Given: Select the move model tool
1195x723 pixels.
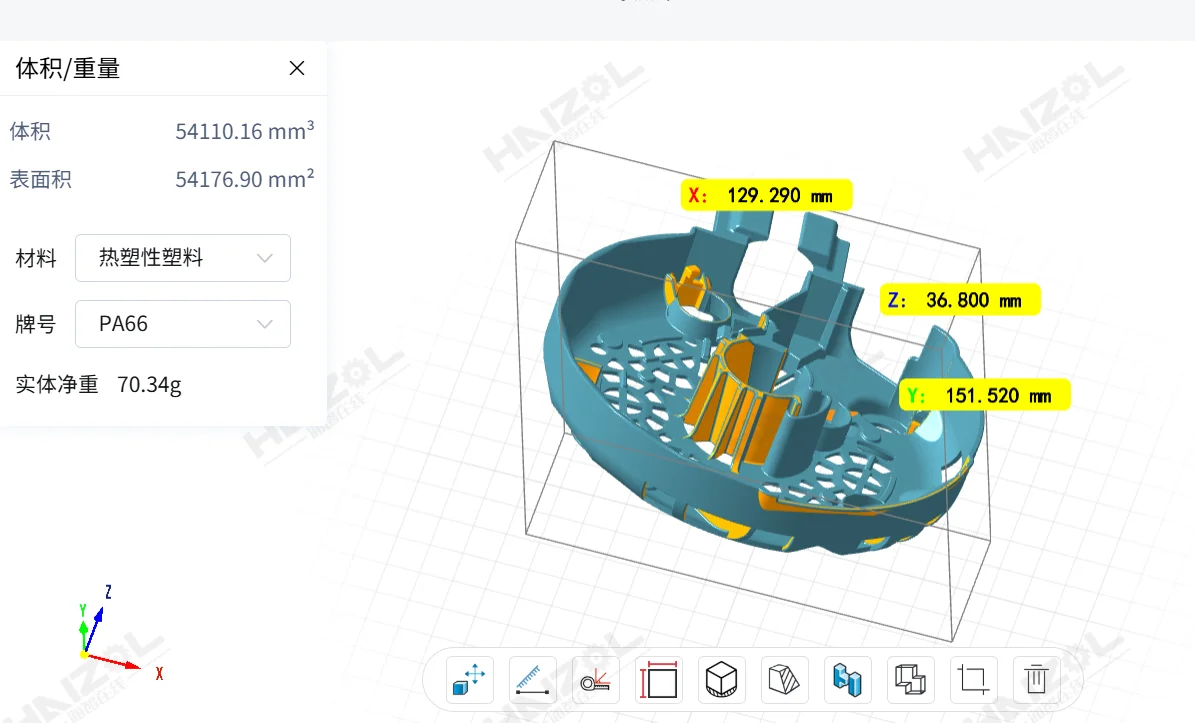Looking at the screenshot, I should coord(469,679).
